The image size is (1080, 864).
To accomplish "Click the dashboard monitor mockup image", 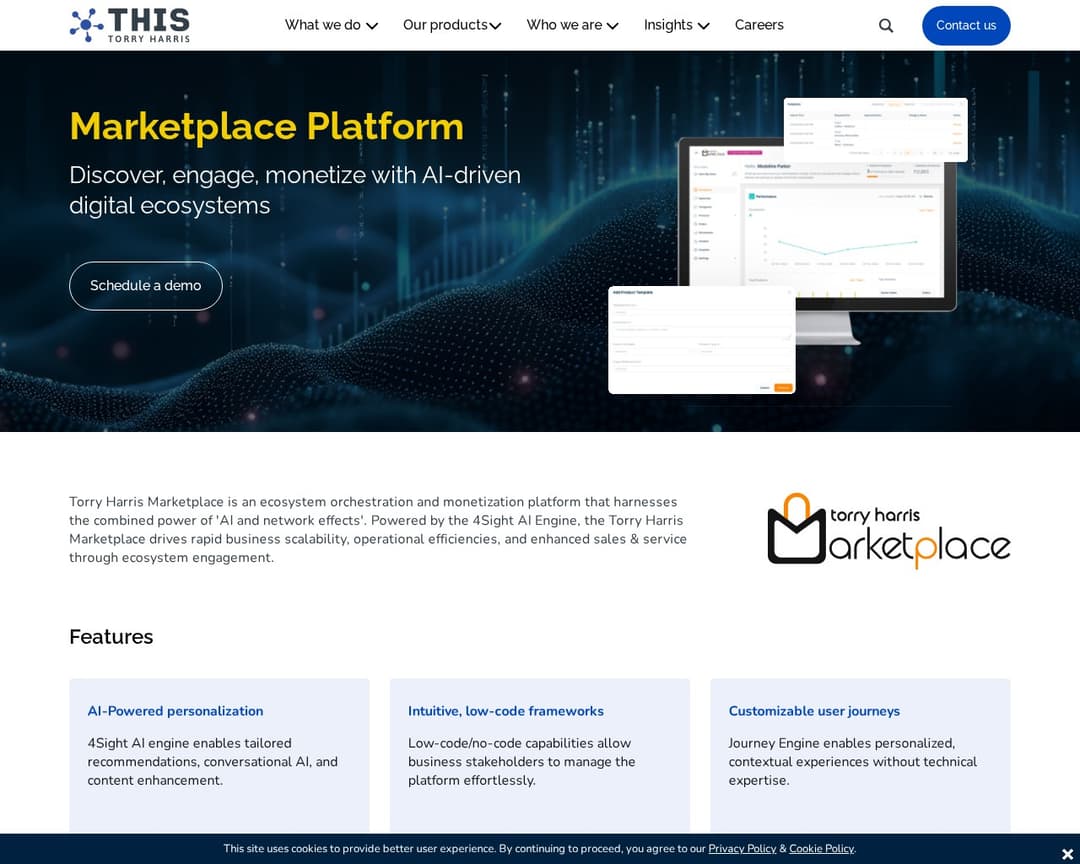I will tap(788, 246).
